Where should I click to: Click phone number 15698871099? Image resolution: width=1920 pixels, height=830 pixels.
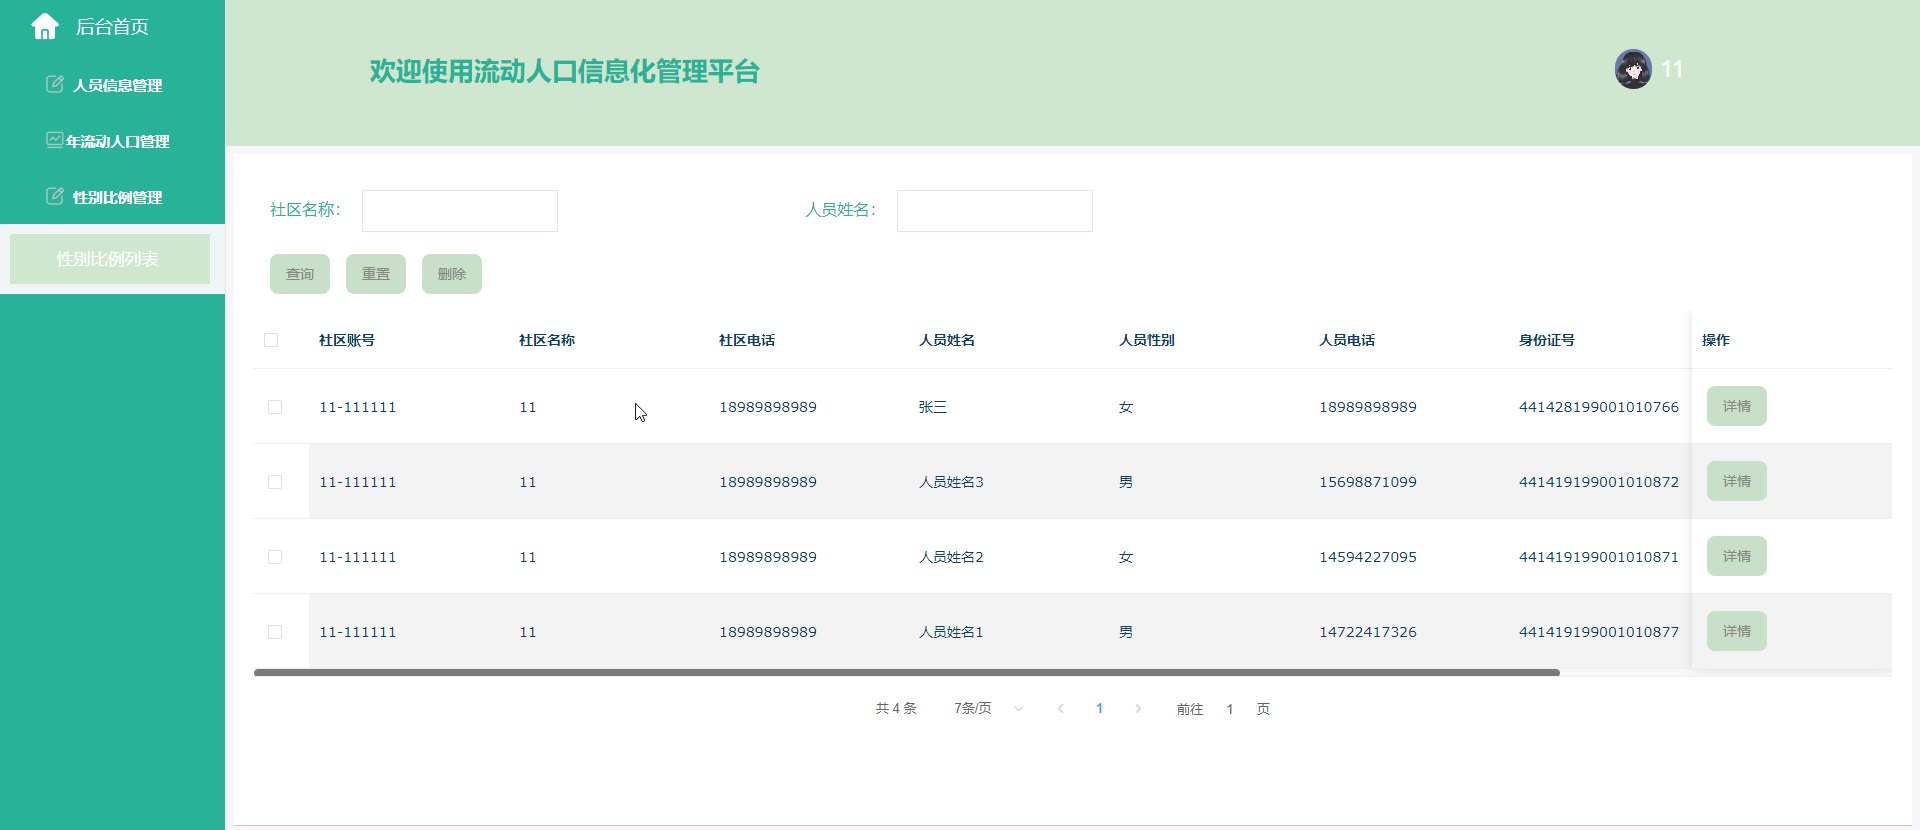[x=1368, y=482]
